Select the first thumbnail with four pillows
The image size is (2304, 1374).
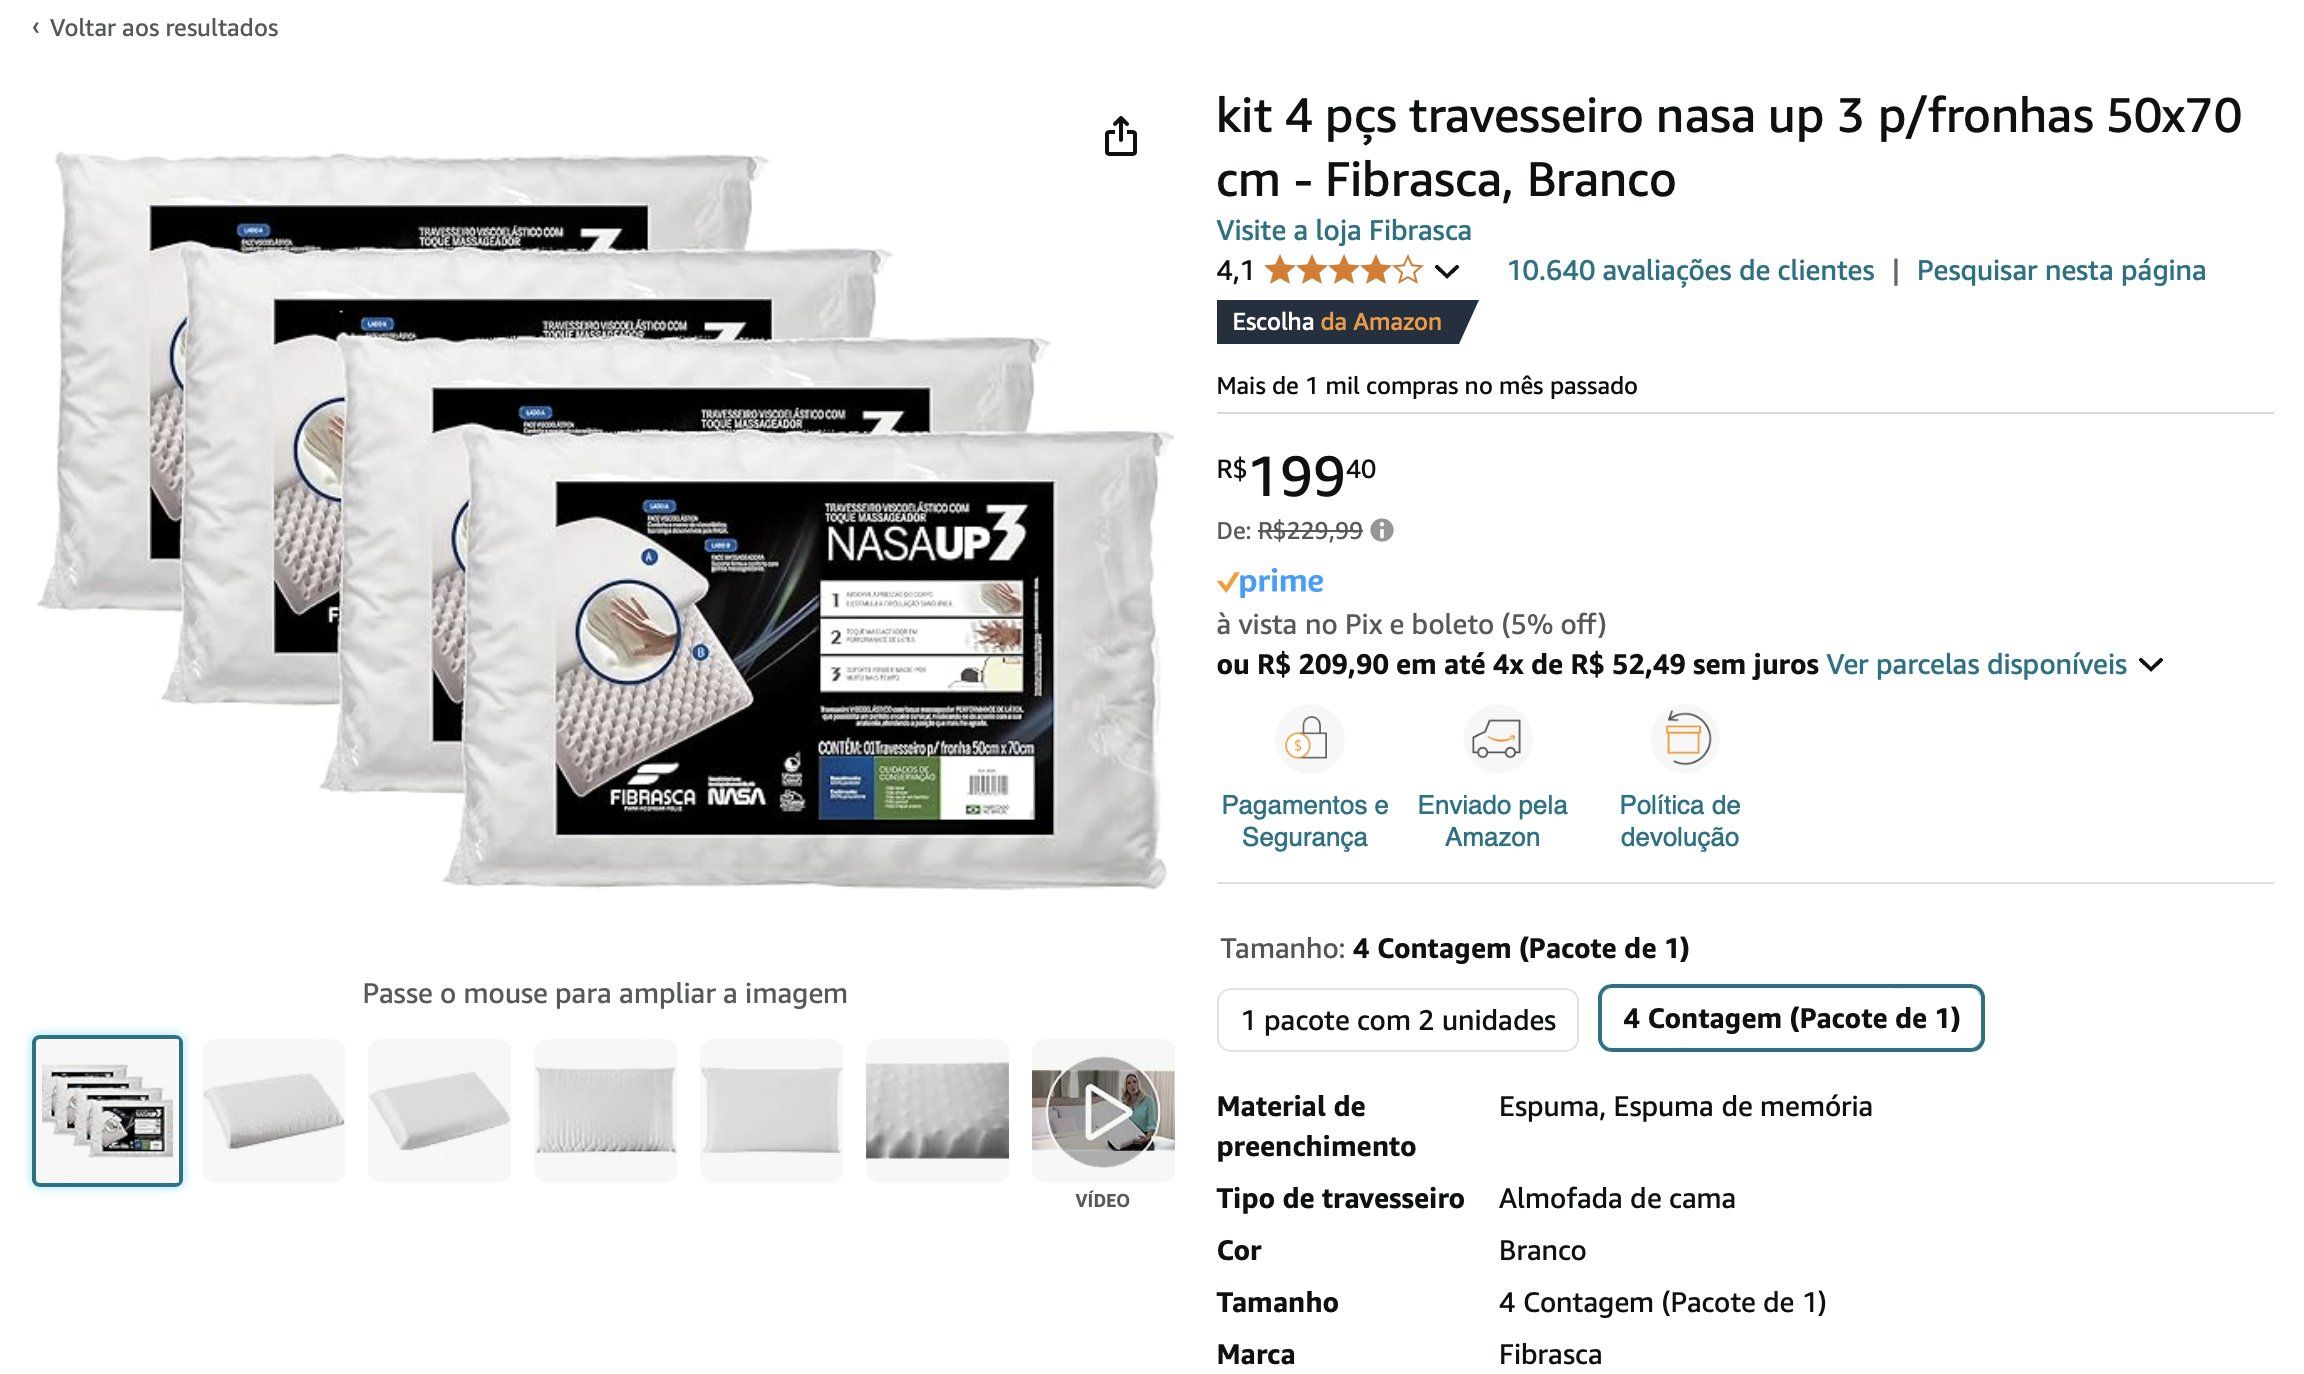tap(107, 1110)
